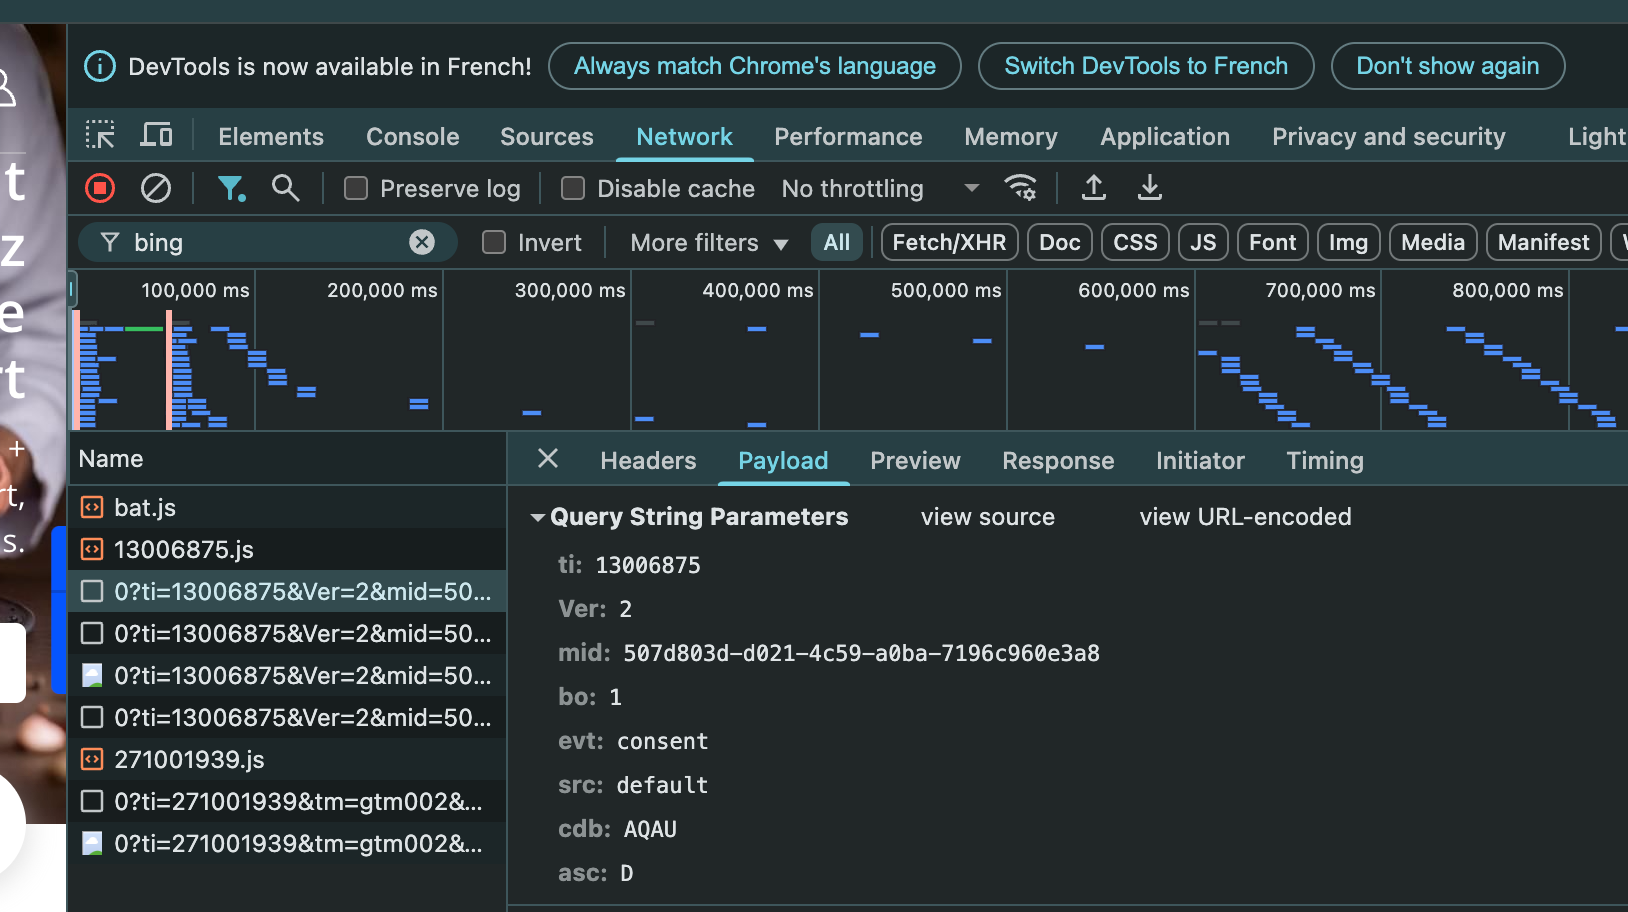Viewport: 1628px width, 912px height.
Task: Toggle the network filter funnel icon
Action: (x=231, y=188)
